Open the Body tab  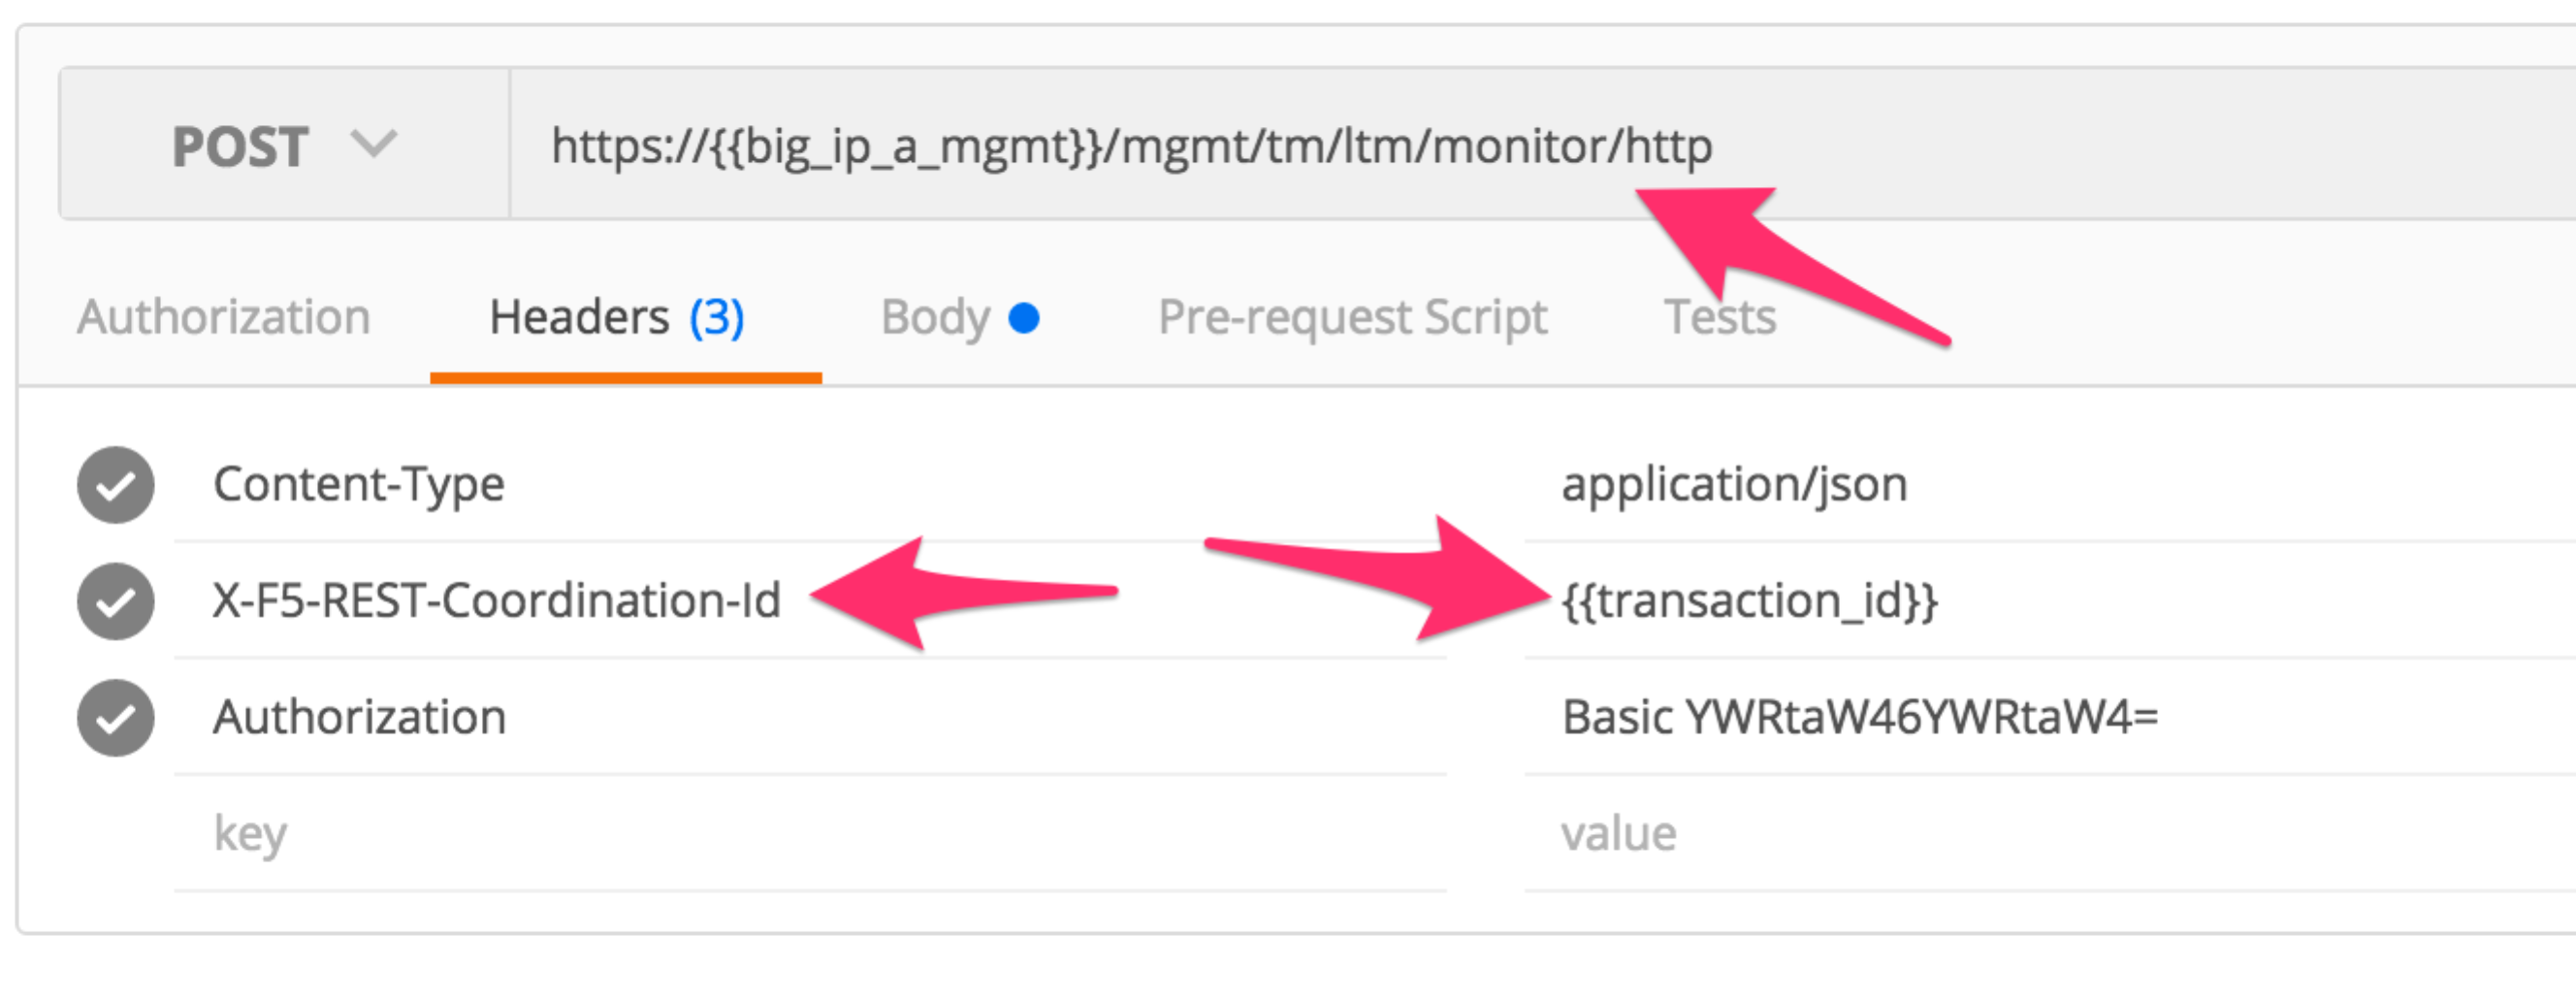[960, 318]
